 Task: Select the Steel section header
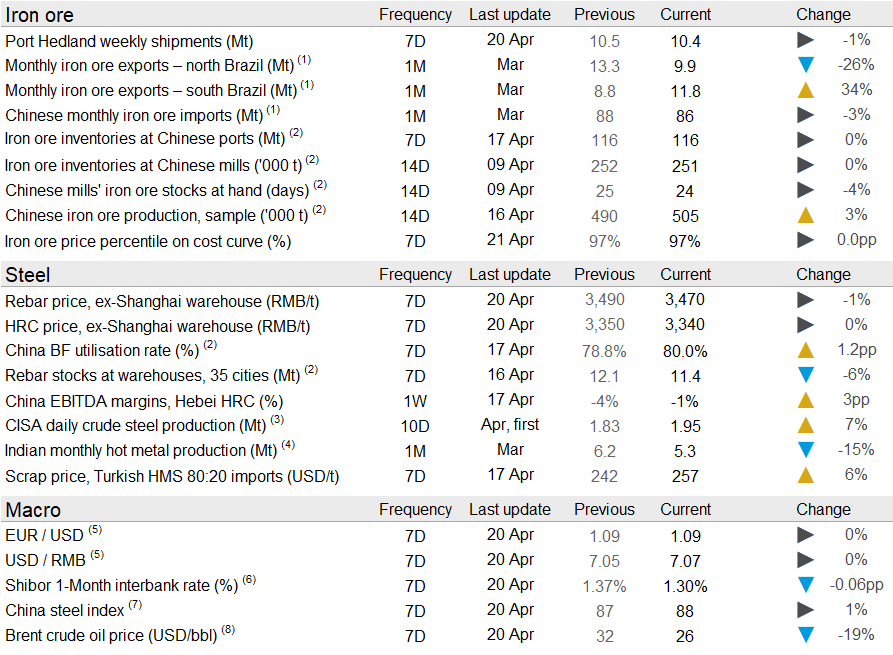pyautogui.click(x=28, y=275)
